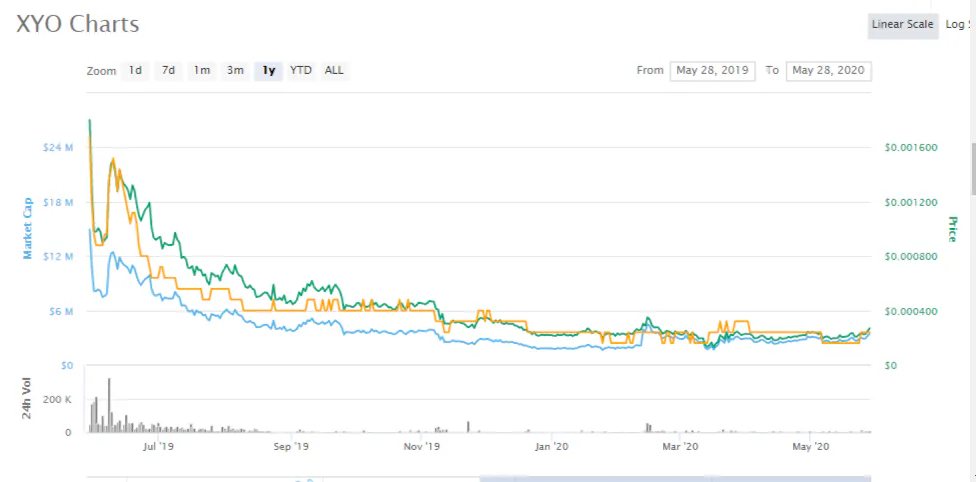Click the Jan '20 axis label
976x482 pixels.
coord(552,447)
